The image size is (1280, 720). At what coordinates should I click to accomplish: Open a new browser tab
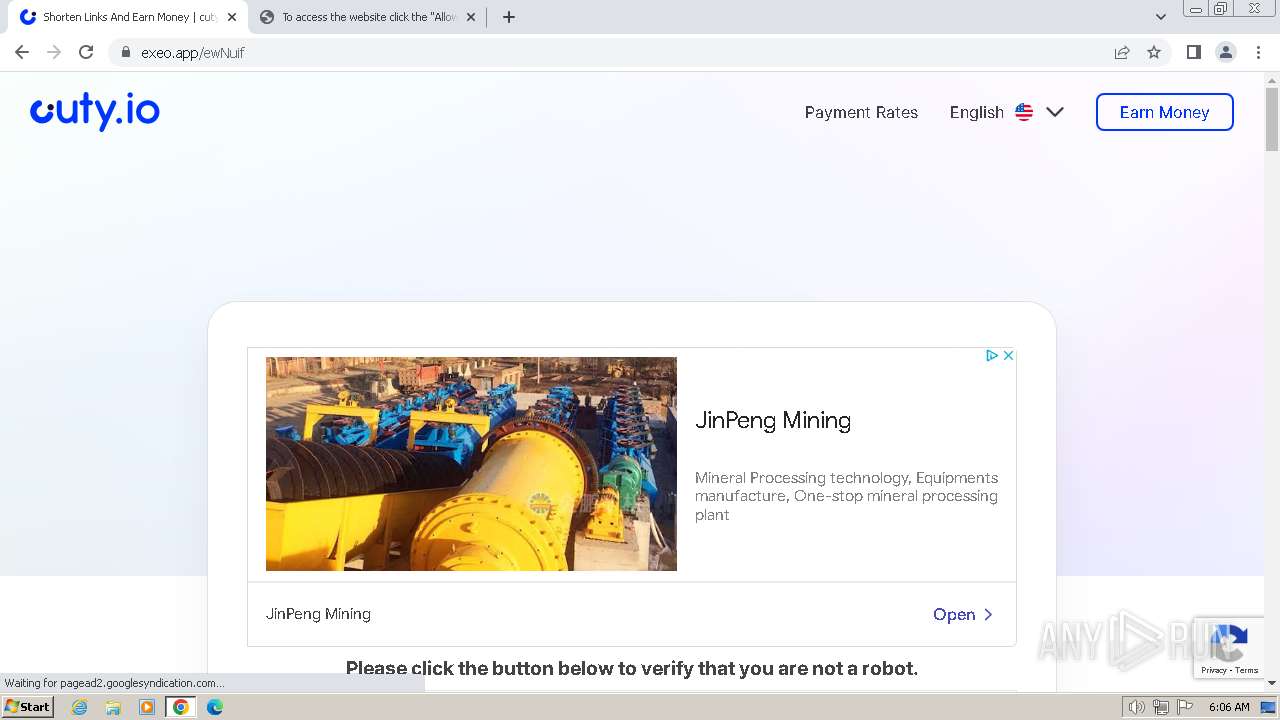click(508, 17)
